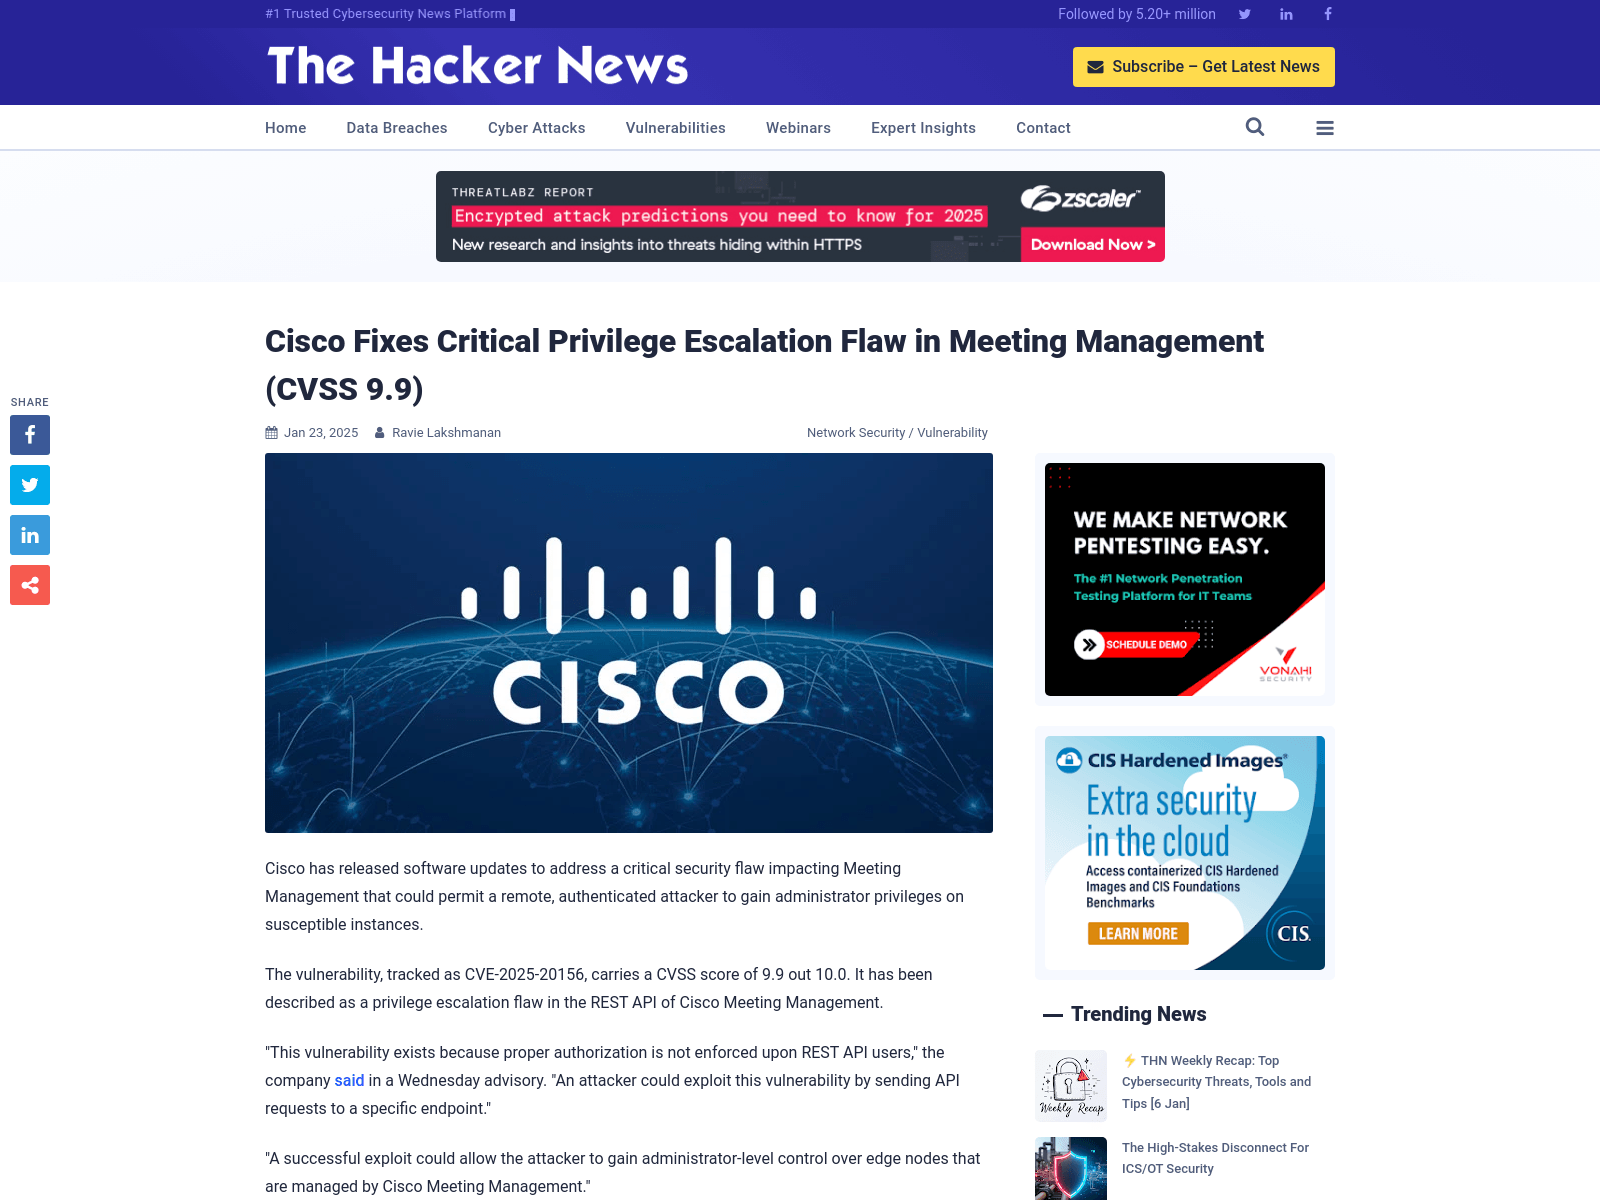Open THN Weekly Recap trending article
Viewport: 1600px width, 1200px height.
1216,1082
